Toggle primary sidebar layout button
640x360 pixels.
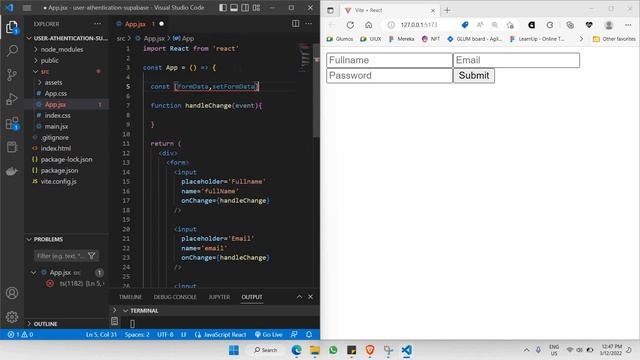[223, 8]
